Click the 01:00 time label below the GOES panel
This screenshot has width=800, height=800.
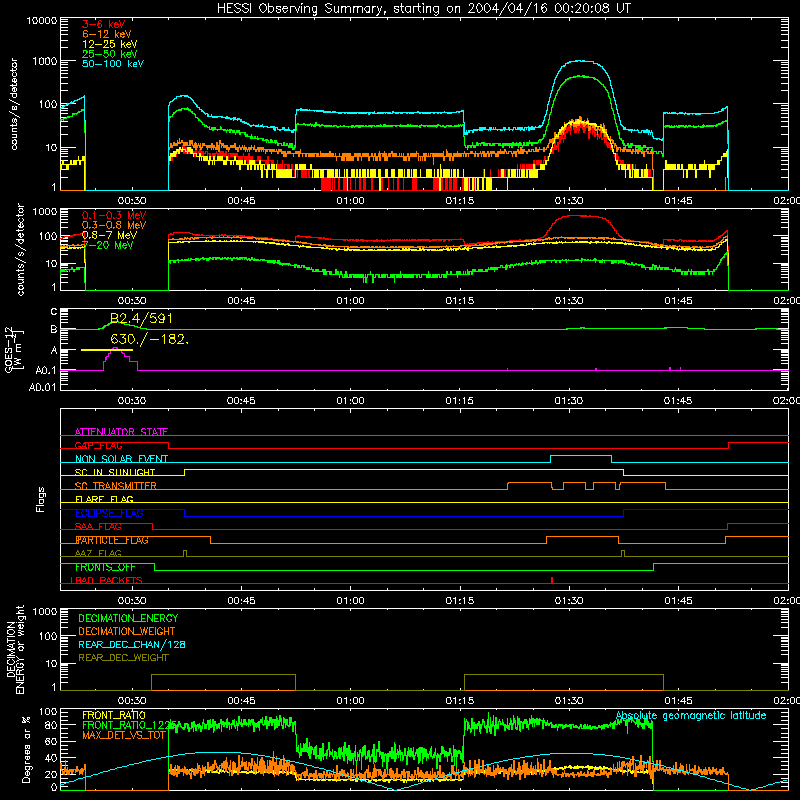click(351, 401)
